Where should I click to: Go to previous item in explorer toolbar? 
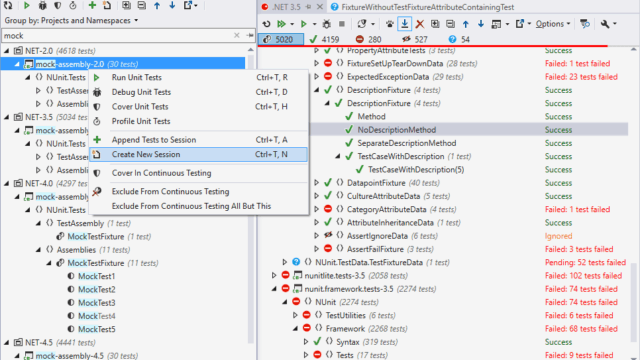click(x=157, y=5)
